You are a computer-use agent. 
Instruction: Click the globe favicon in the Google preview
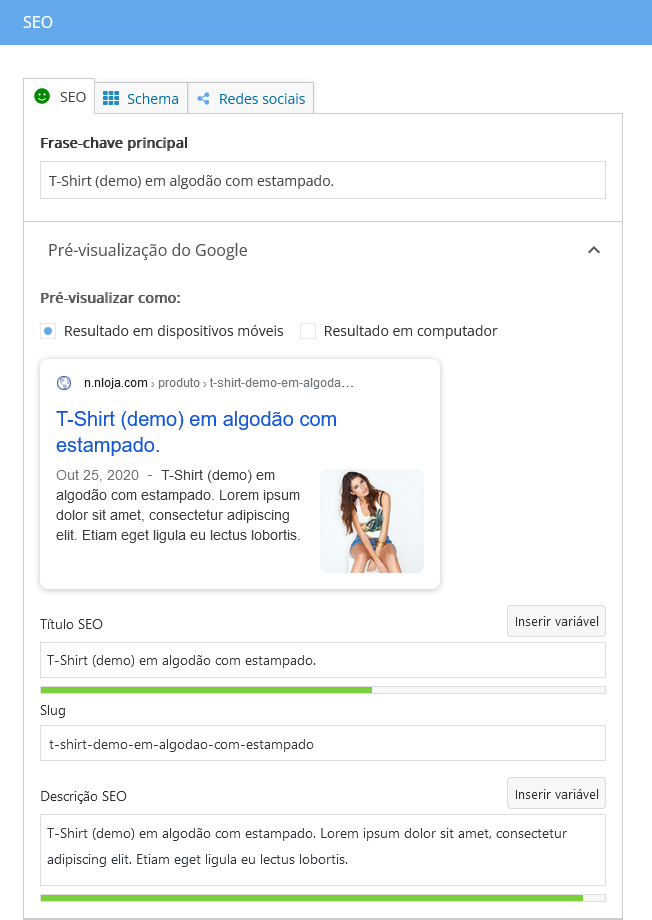pyautogui.click(x=64, y=382)
